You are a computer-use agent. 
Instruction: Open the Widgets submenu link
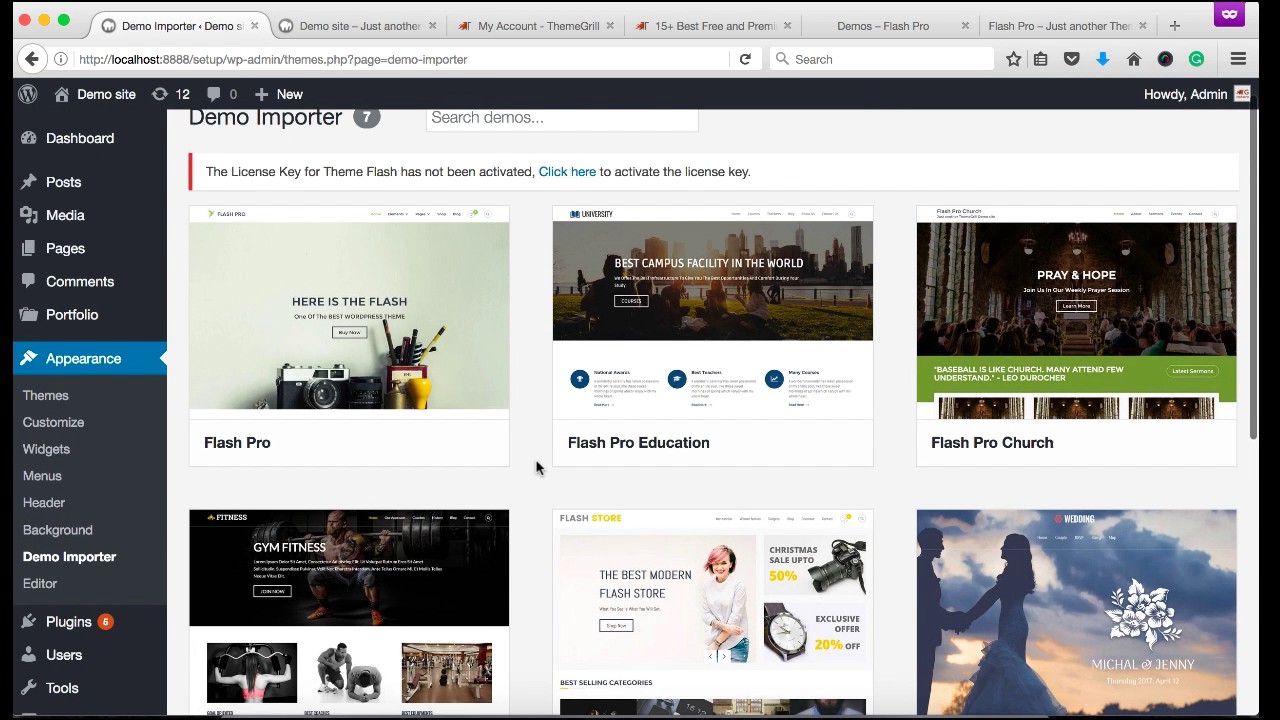(47, 449)
